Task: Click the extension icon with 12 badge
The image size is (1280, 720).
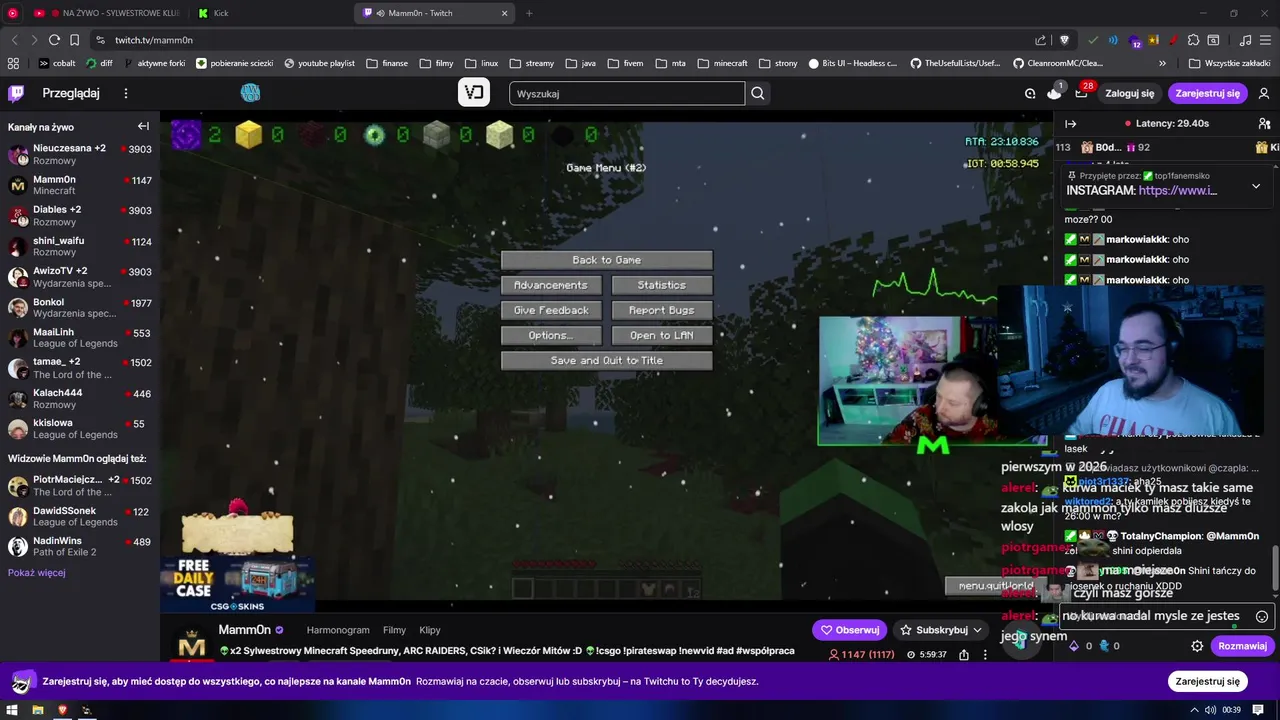Action: (1134, 41)
